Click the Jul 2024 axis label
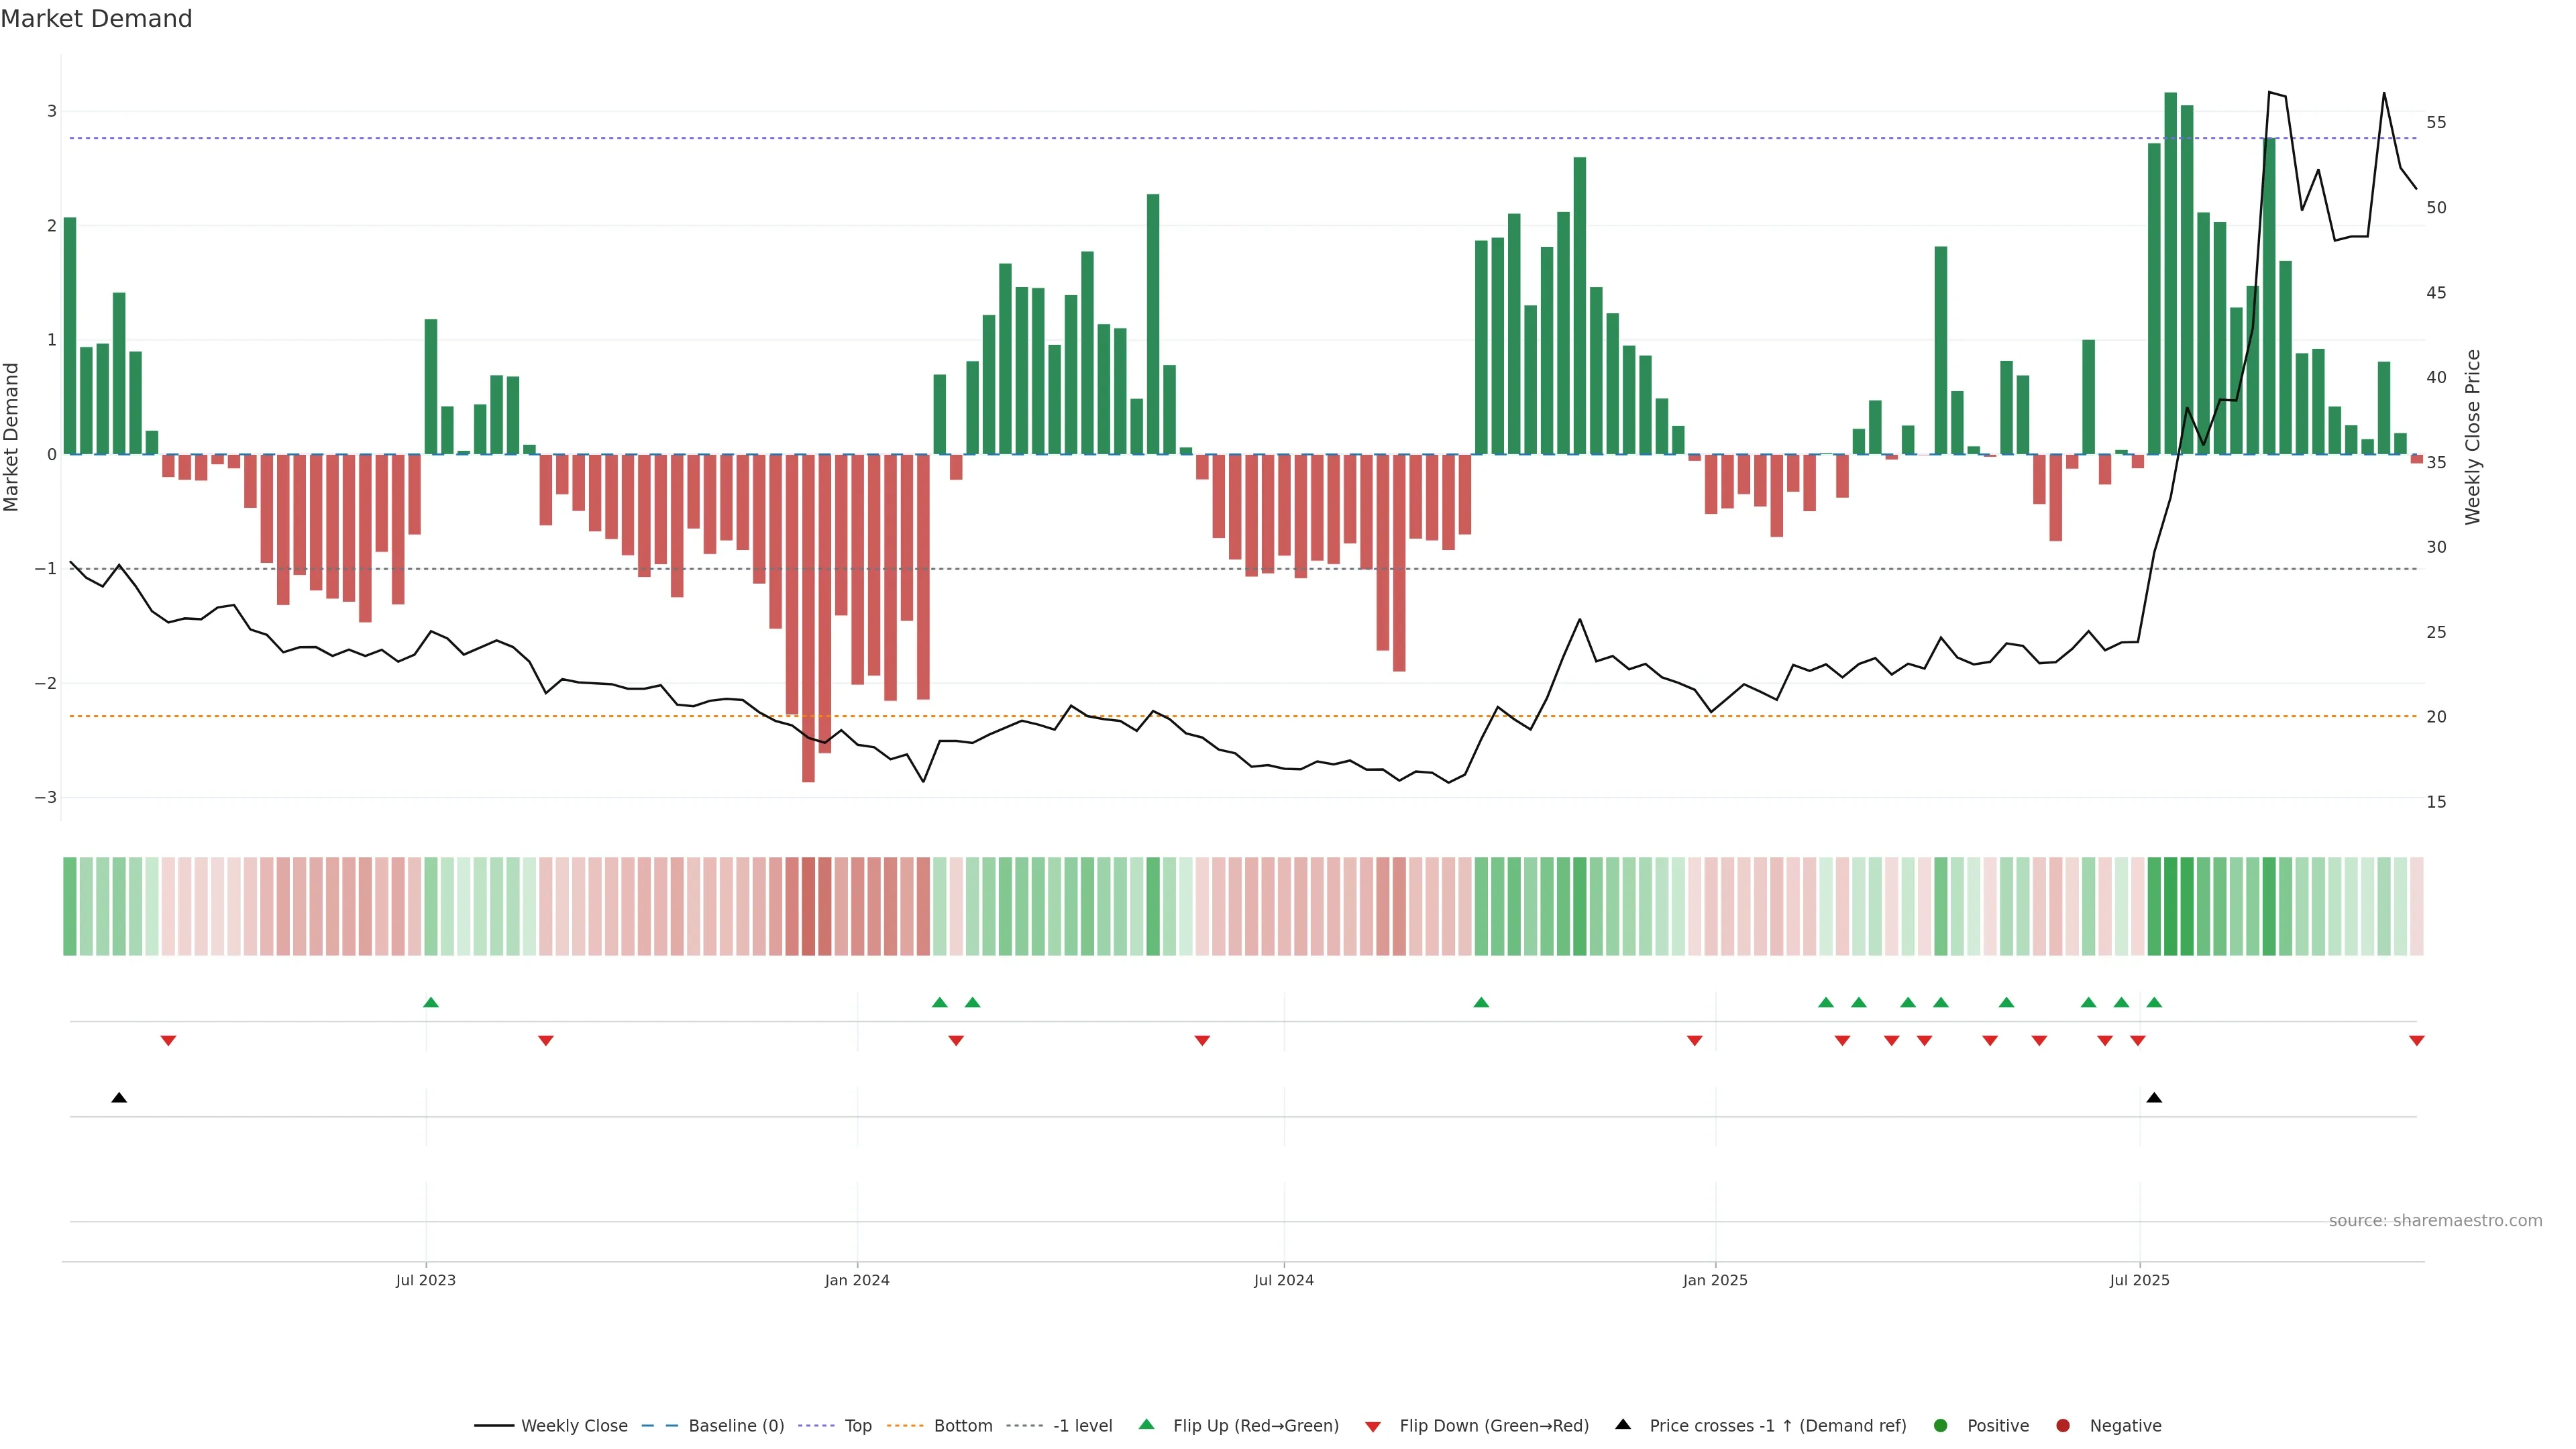This screenshot has height=1449, width=2576. (x=1284, y=1280)
